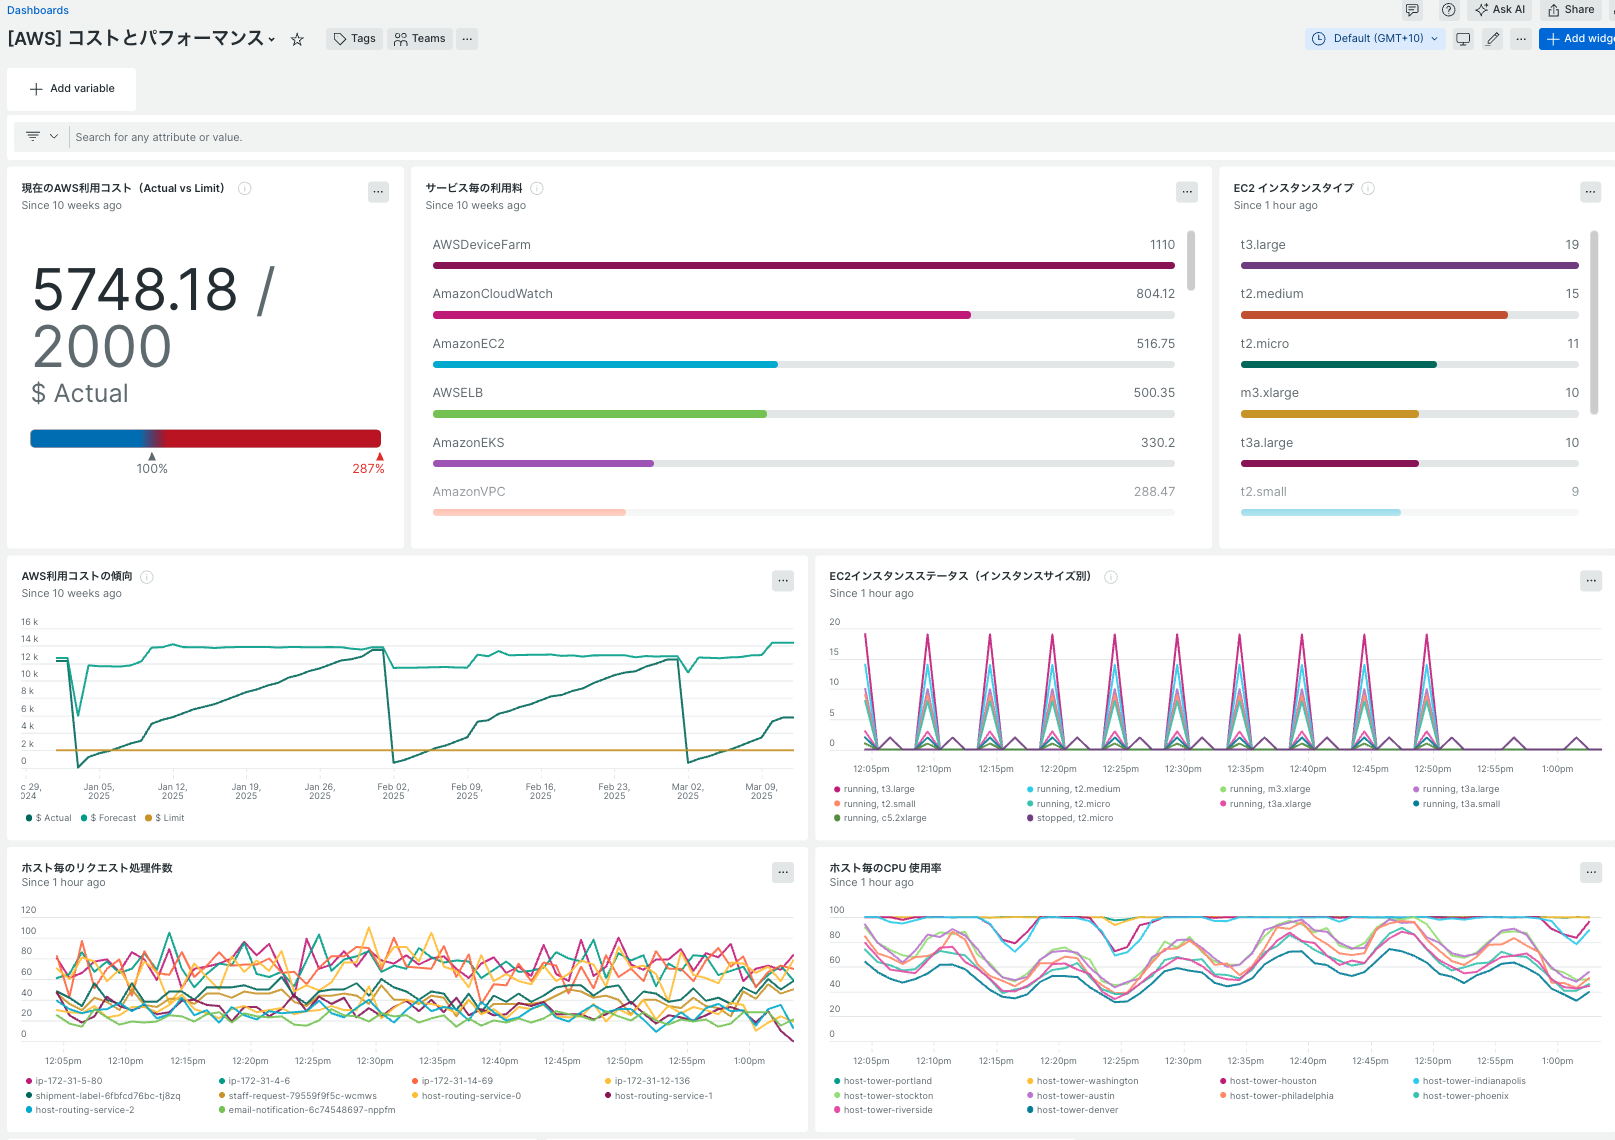Viewport: 1615px width, 1140px height.
Task: Toggle the email-notification-6c74548697-nppfm legend series
Action: [307, 1110]
